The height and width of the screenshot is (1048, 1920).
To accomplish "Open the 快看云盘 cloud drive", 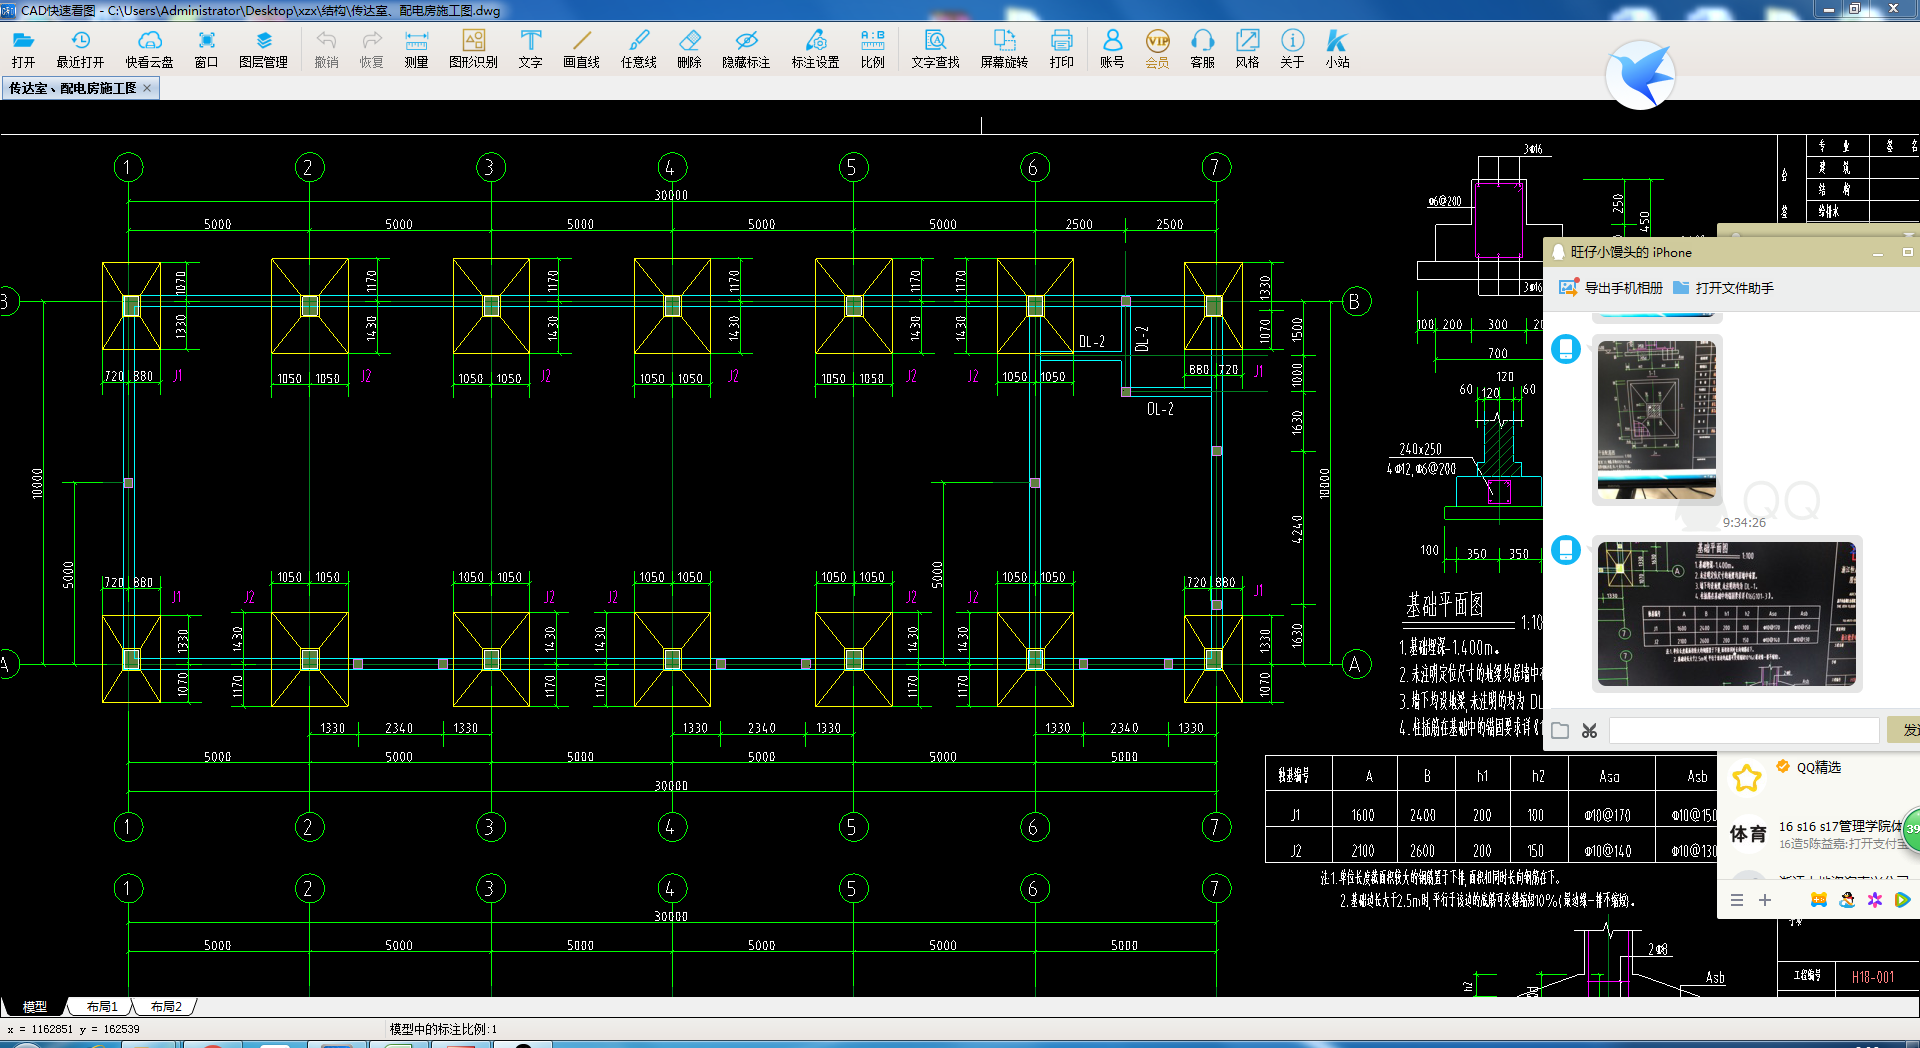I will coord(149,48).
